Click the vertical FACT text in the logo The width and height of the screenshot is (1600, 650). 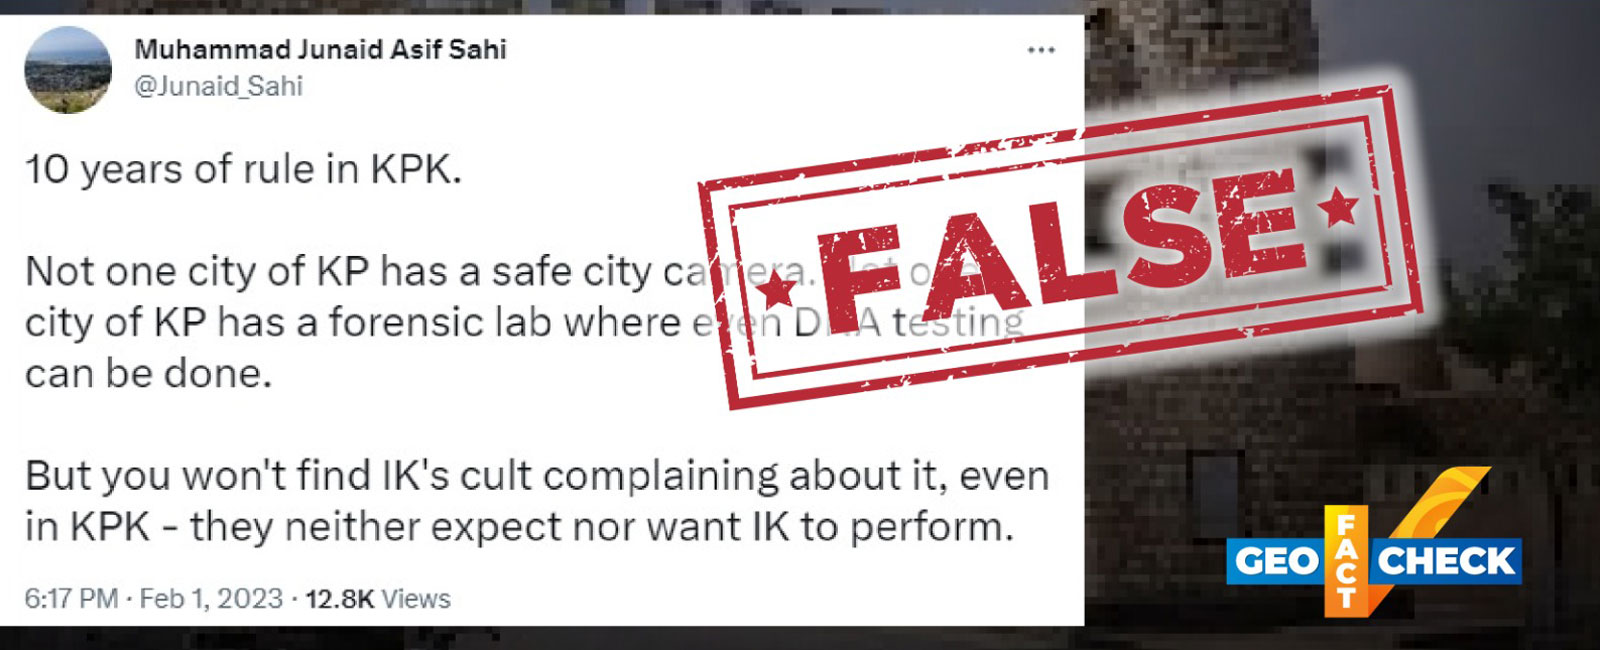coord(1347,560)
